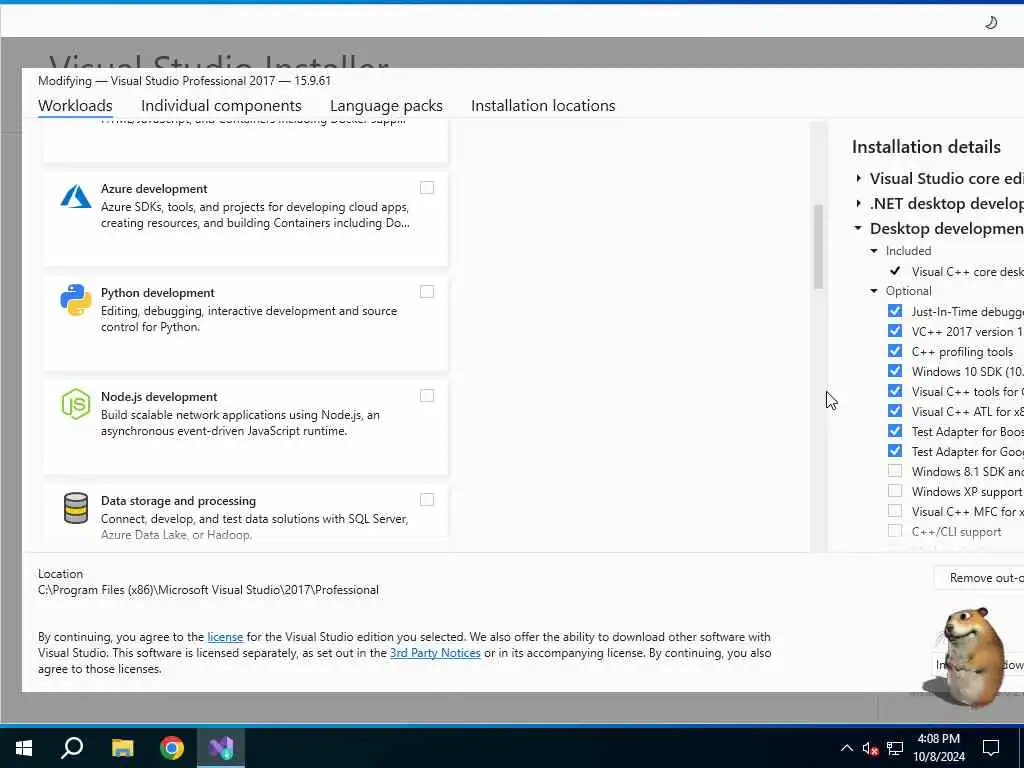Open File Explorer from the taskbar
The width and height of the screenshot is (1024, 768).
click(x=122, y=748)
